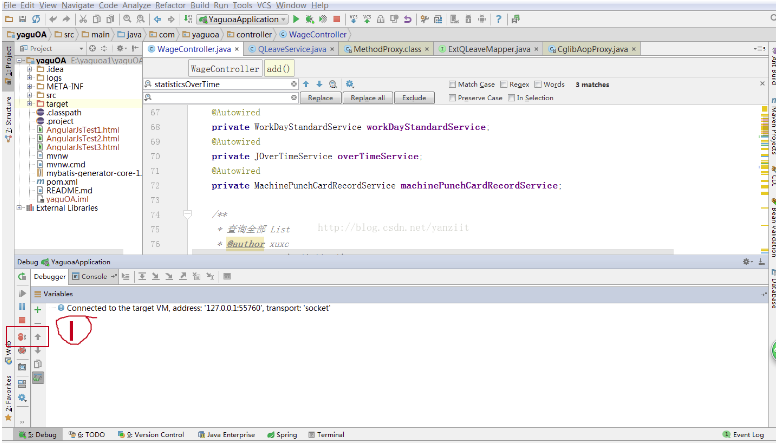Click the Replace button

pyautogui.click(x=320, y=98)
